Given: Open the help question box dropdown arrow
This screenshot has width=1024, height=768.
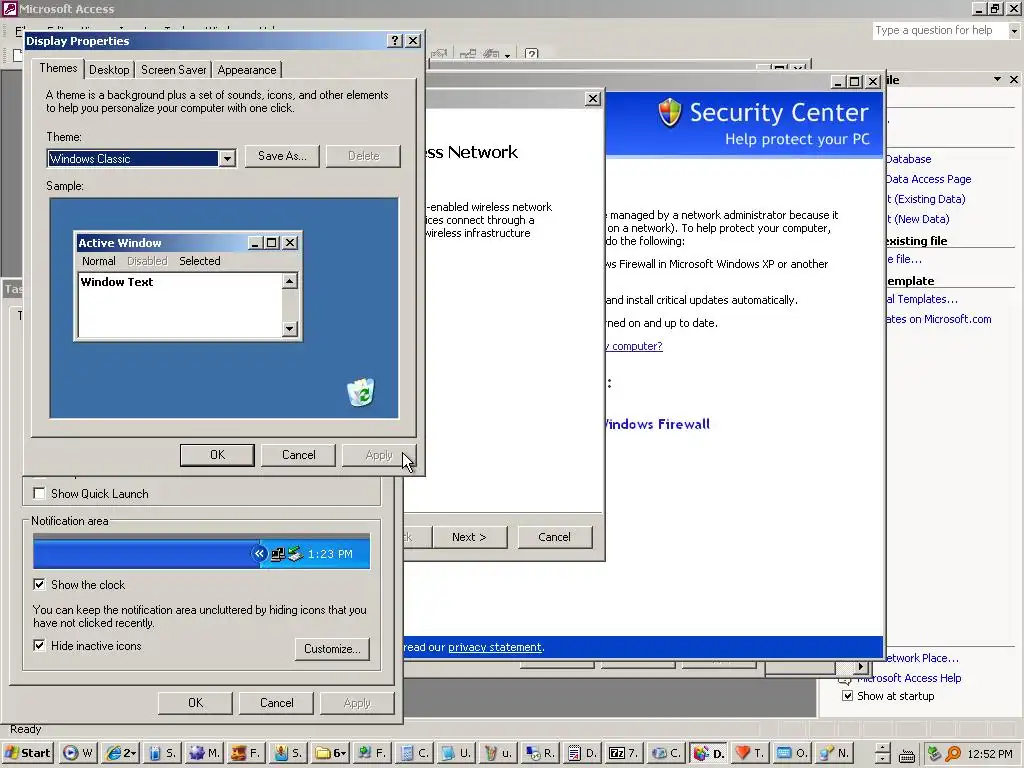Looking at the screenshot, I should (1014, 31).
